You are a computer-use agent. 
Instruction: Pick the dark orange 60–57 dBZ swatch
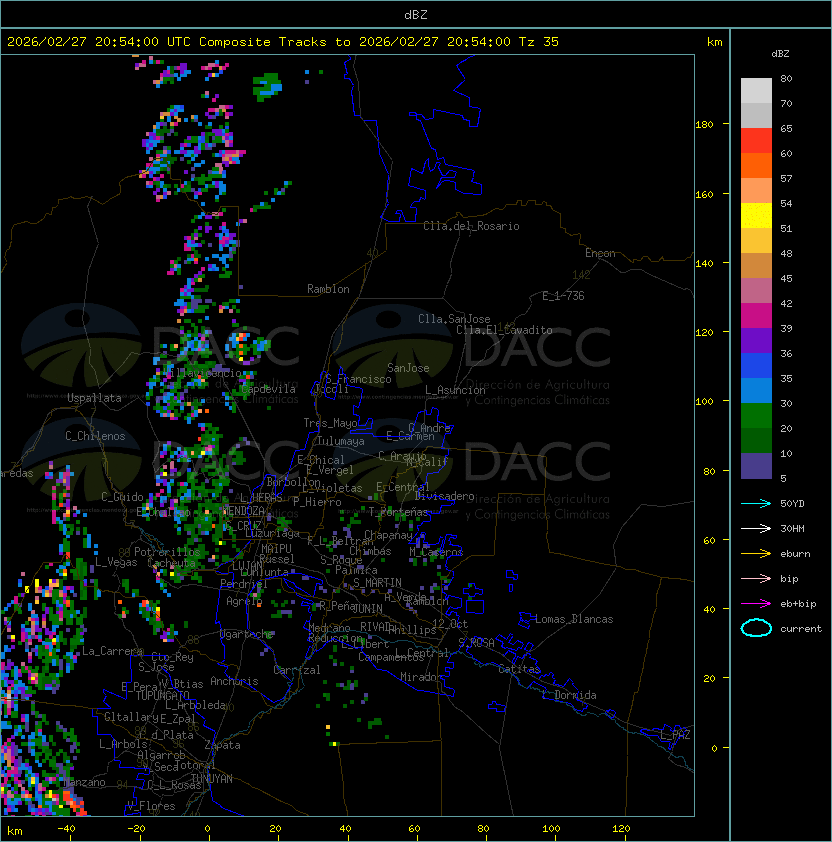756,166
